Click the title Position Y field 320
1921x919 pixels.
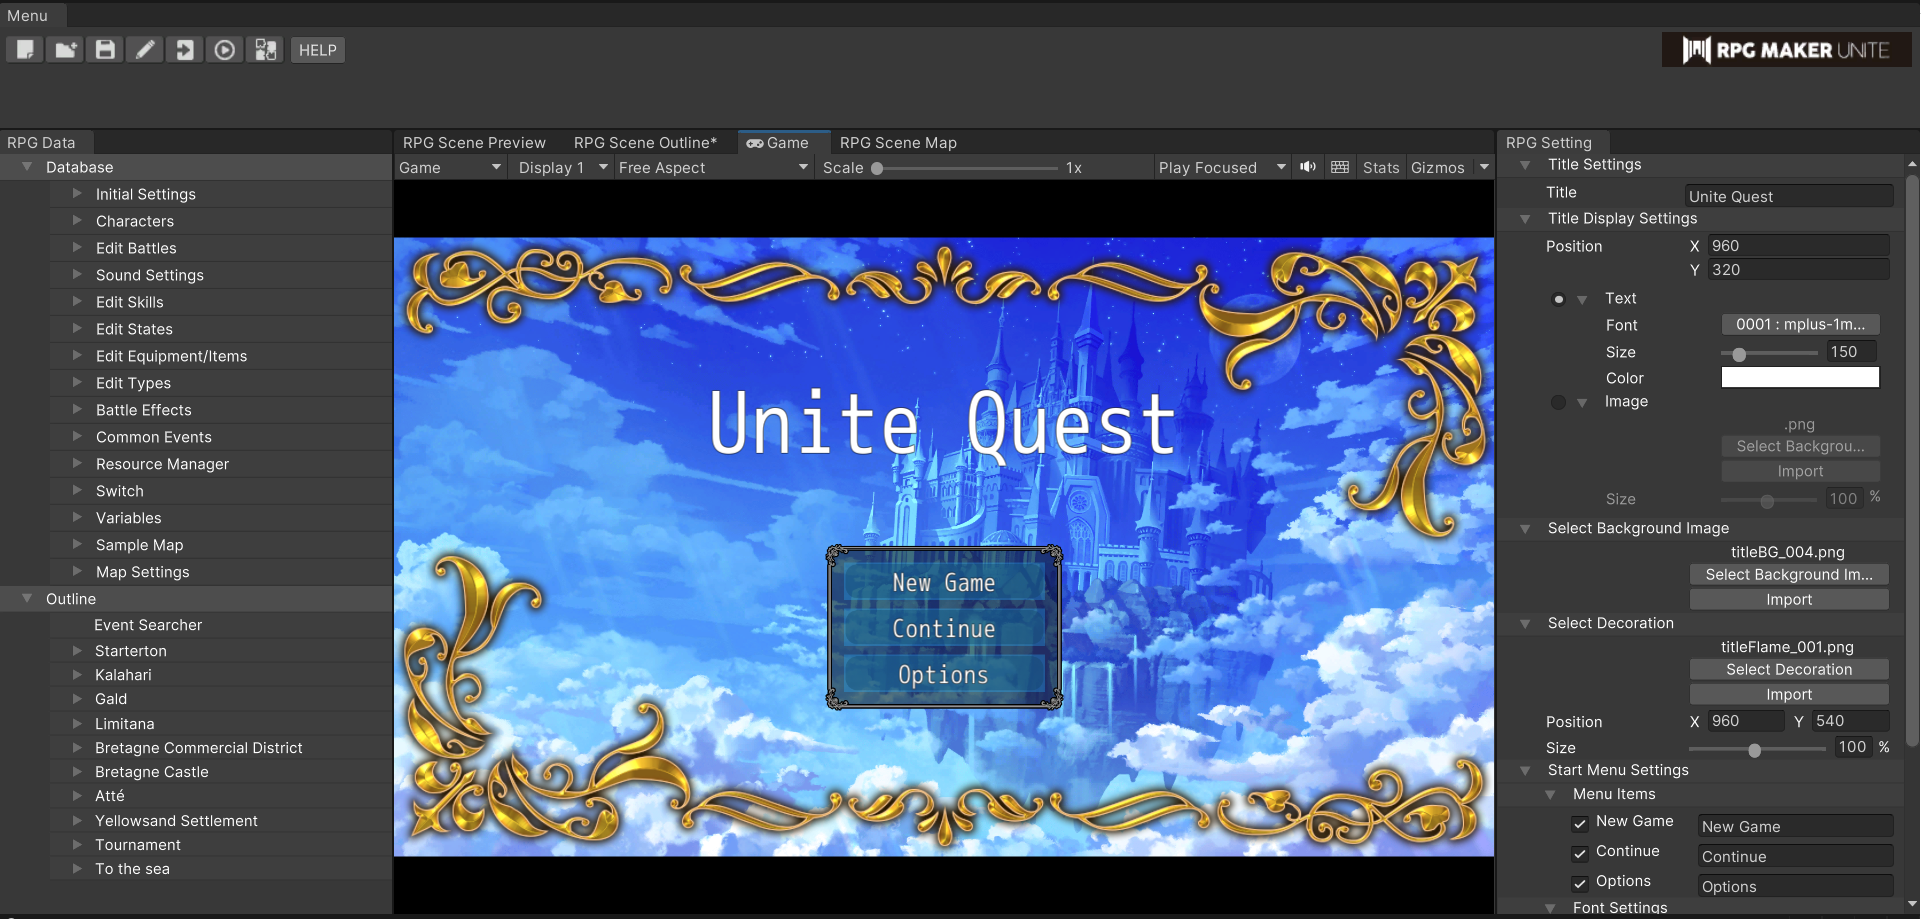tap(1799, 270)
